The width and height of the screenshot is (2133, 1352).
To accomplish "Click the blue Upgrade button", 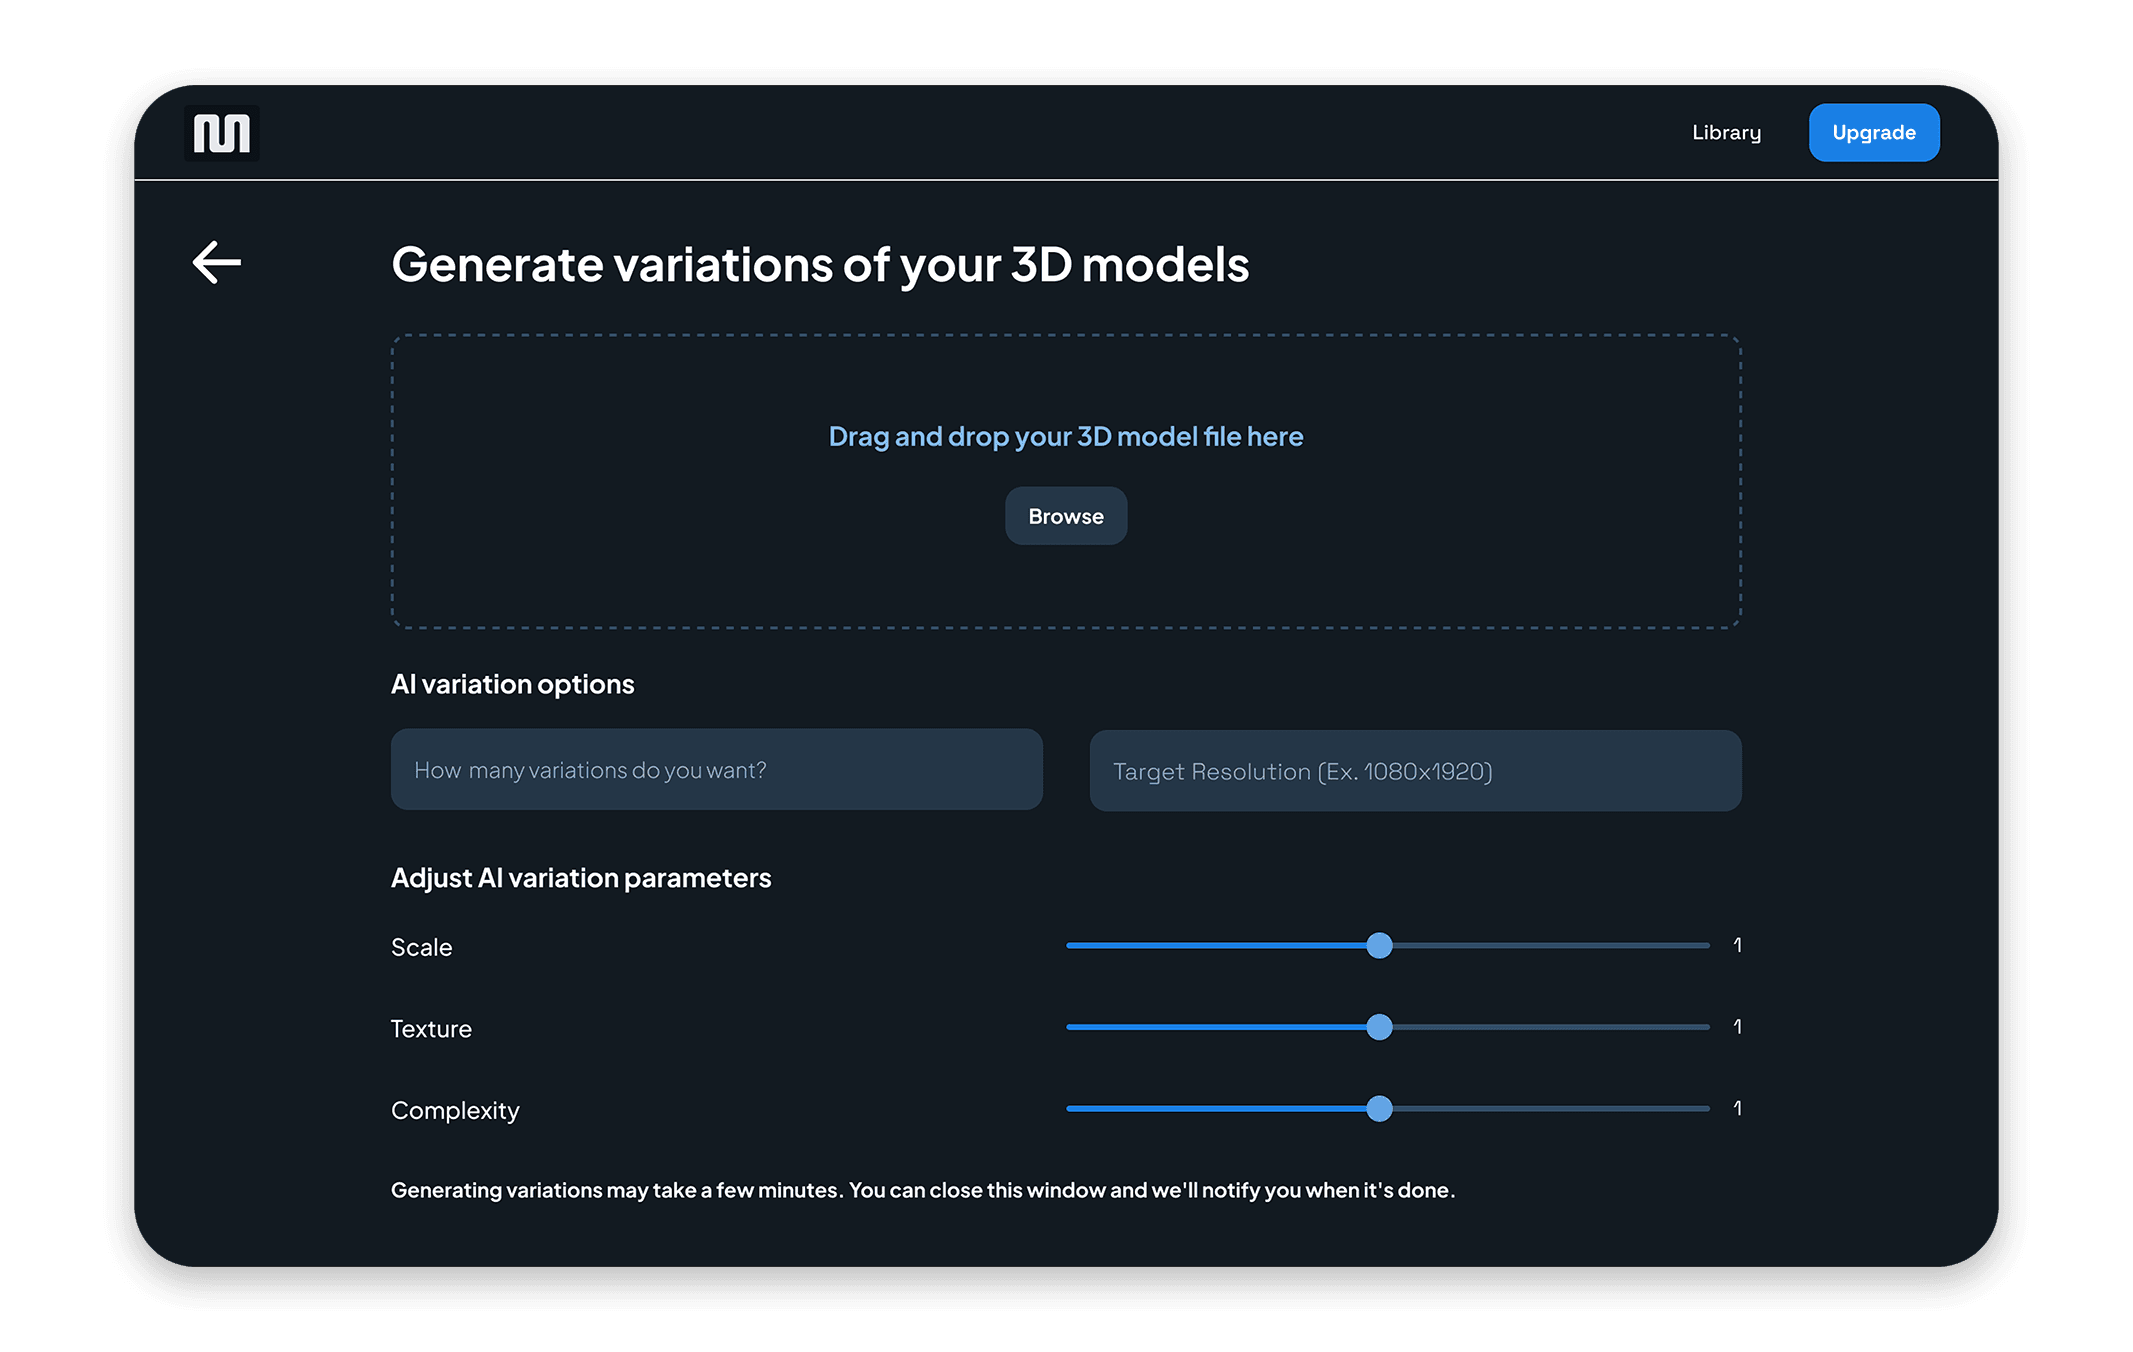I will (1873, 133).
